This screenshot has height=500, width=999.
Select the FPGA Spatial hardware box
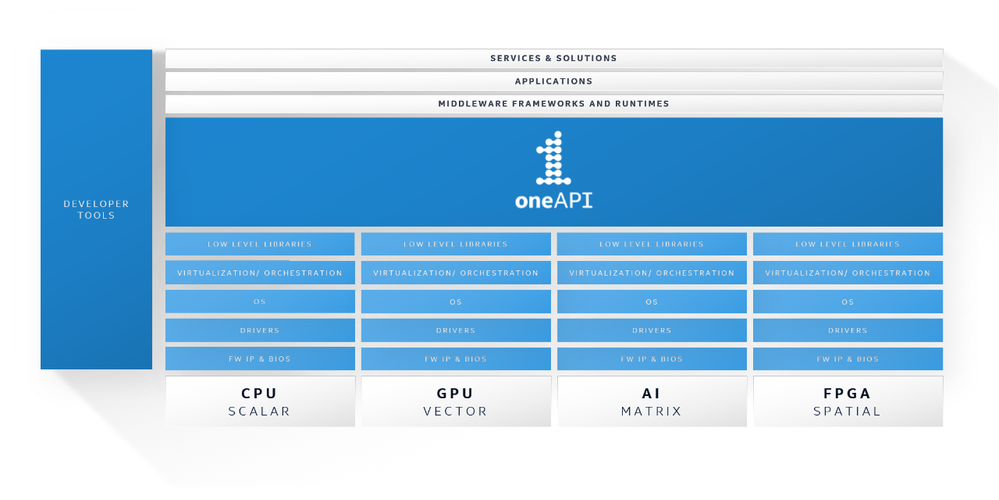tap(848, 401)
